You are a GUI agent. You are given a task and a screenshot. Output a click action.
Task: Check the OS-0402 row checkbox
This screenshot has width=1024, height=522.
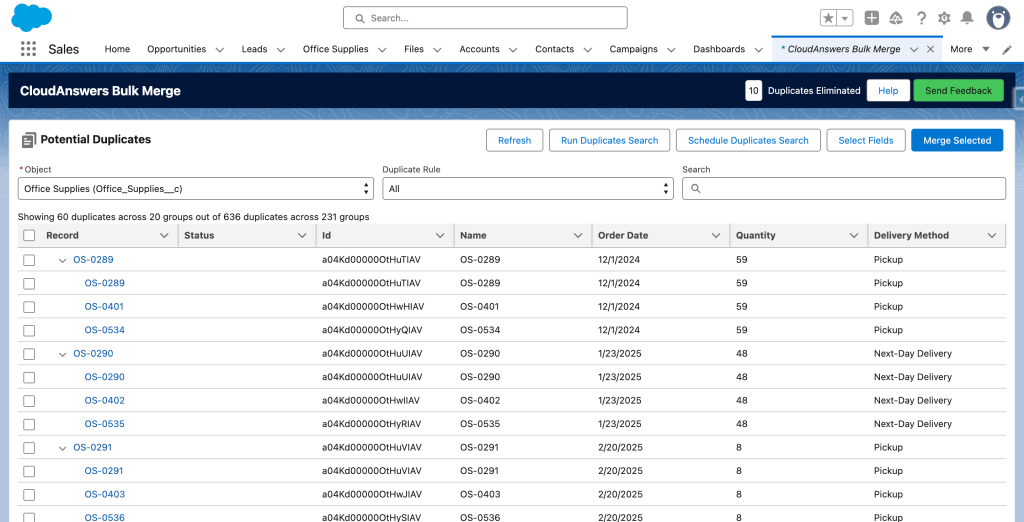(x=29, y=401)
